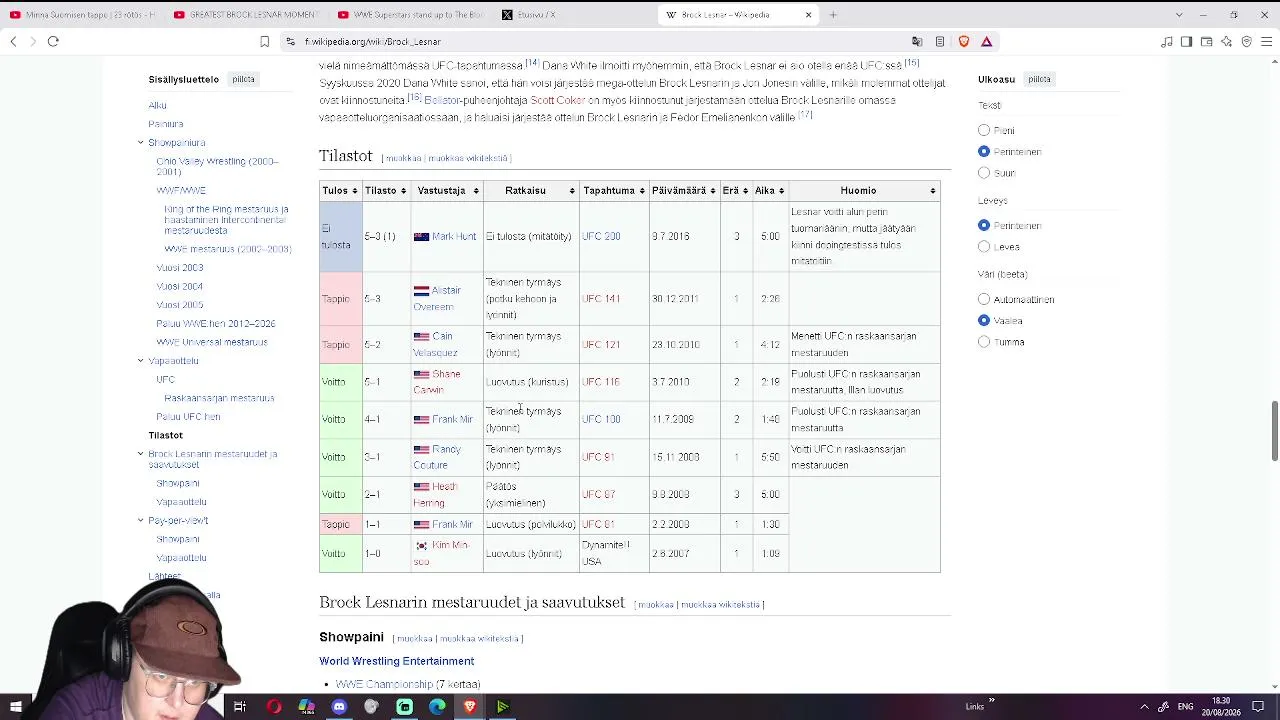Collapse Brock Lesnarin mestaruudet ja saavutukset section

(141, 454)
